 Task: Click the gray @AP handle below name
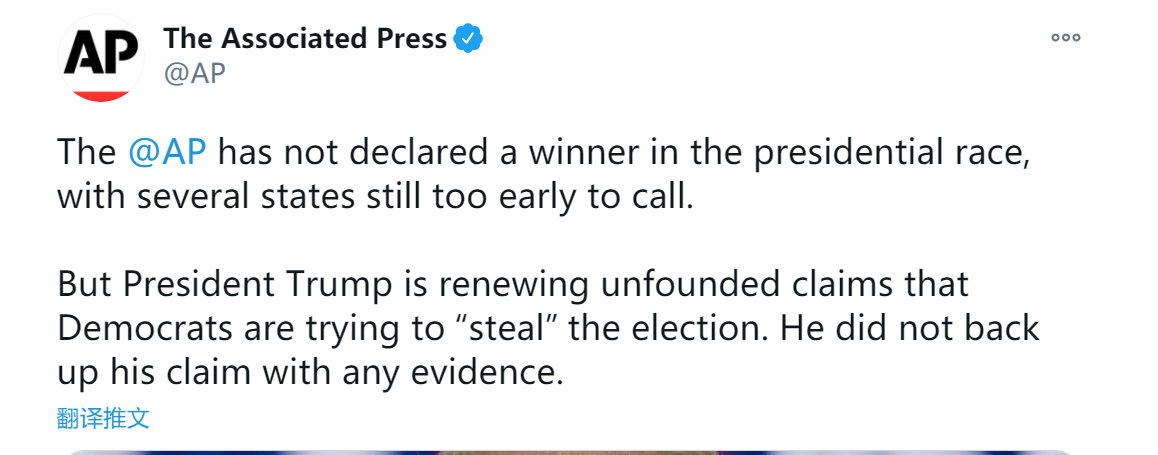tap(194, 73)
